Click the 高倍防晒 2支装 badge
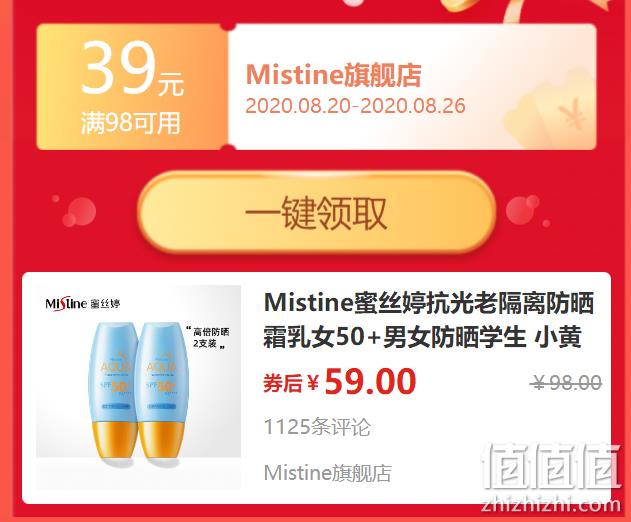The image size is (631, 522). 208,337
